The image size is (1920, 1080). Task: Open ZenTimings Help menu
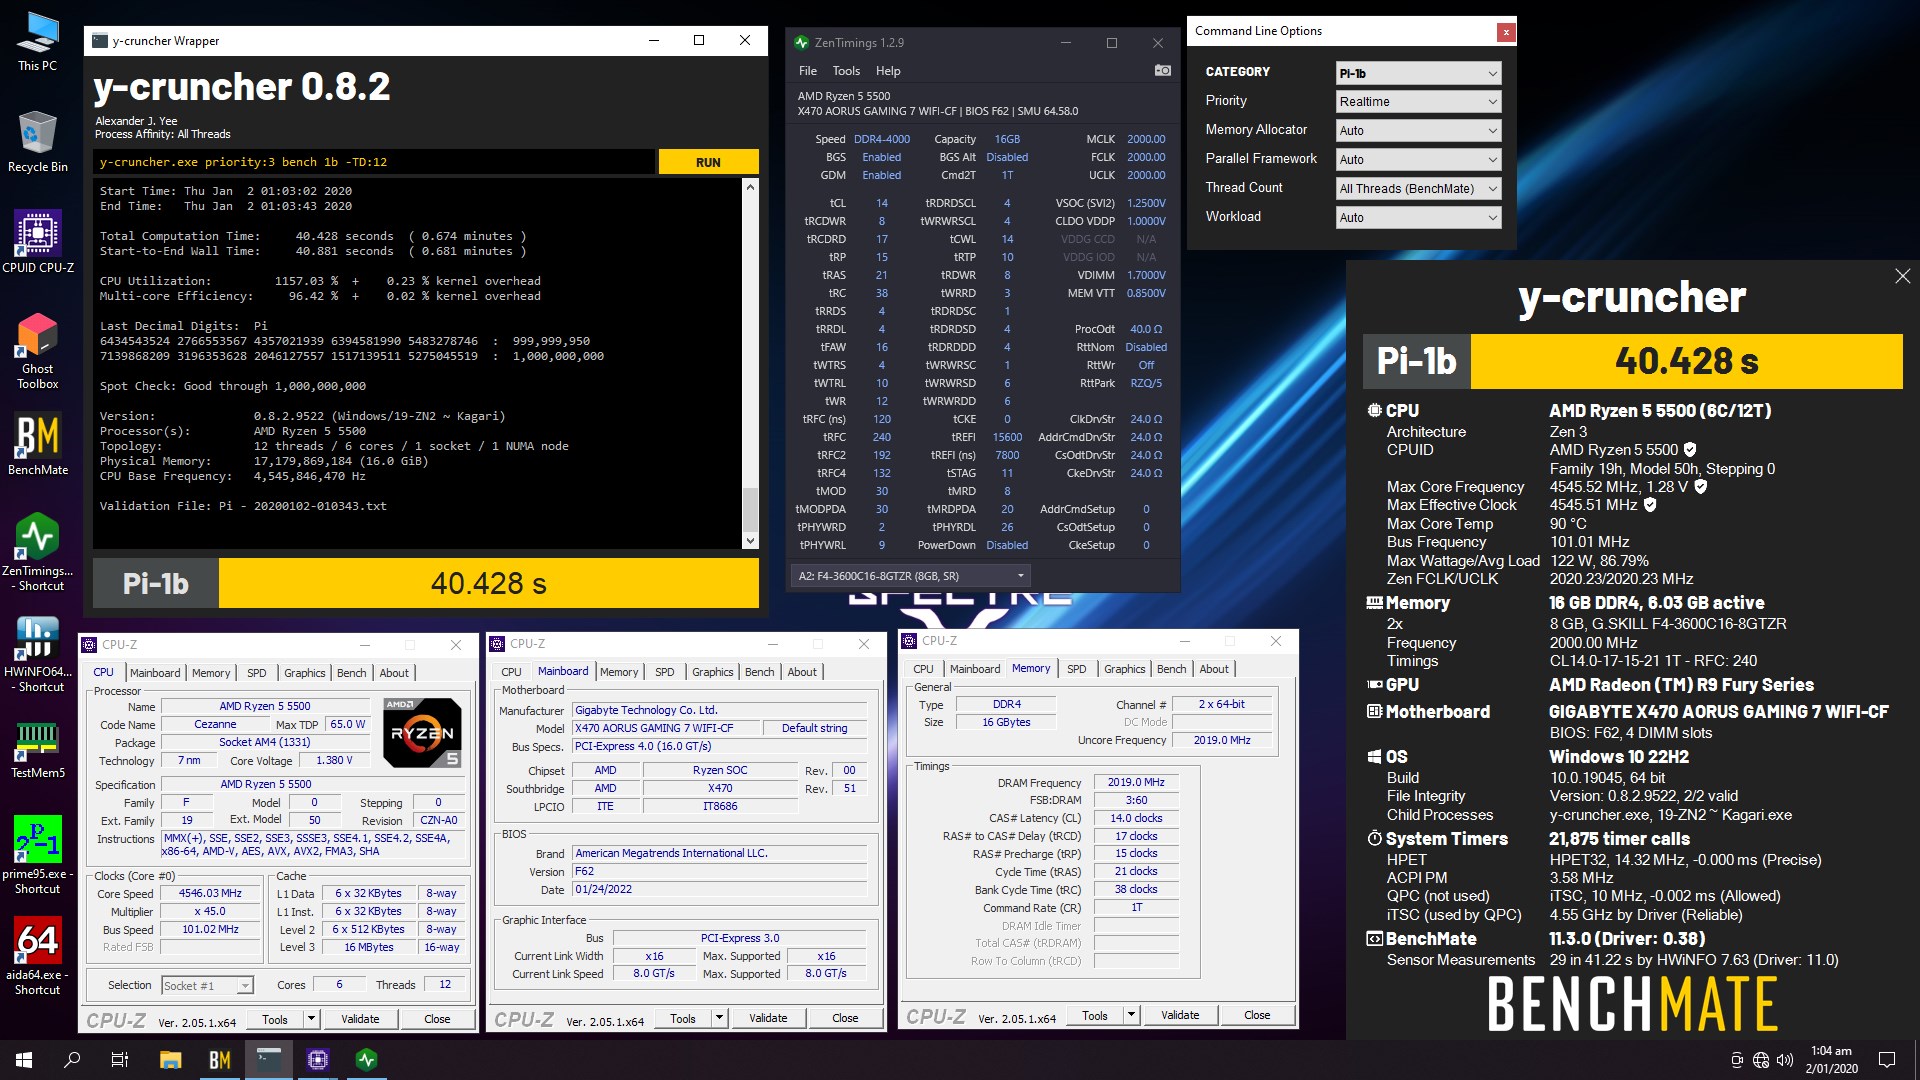(x=888, y=71)
